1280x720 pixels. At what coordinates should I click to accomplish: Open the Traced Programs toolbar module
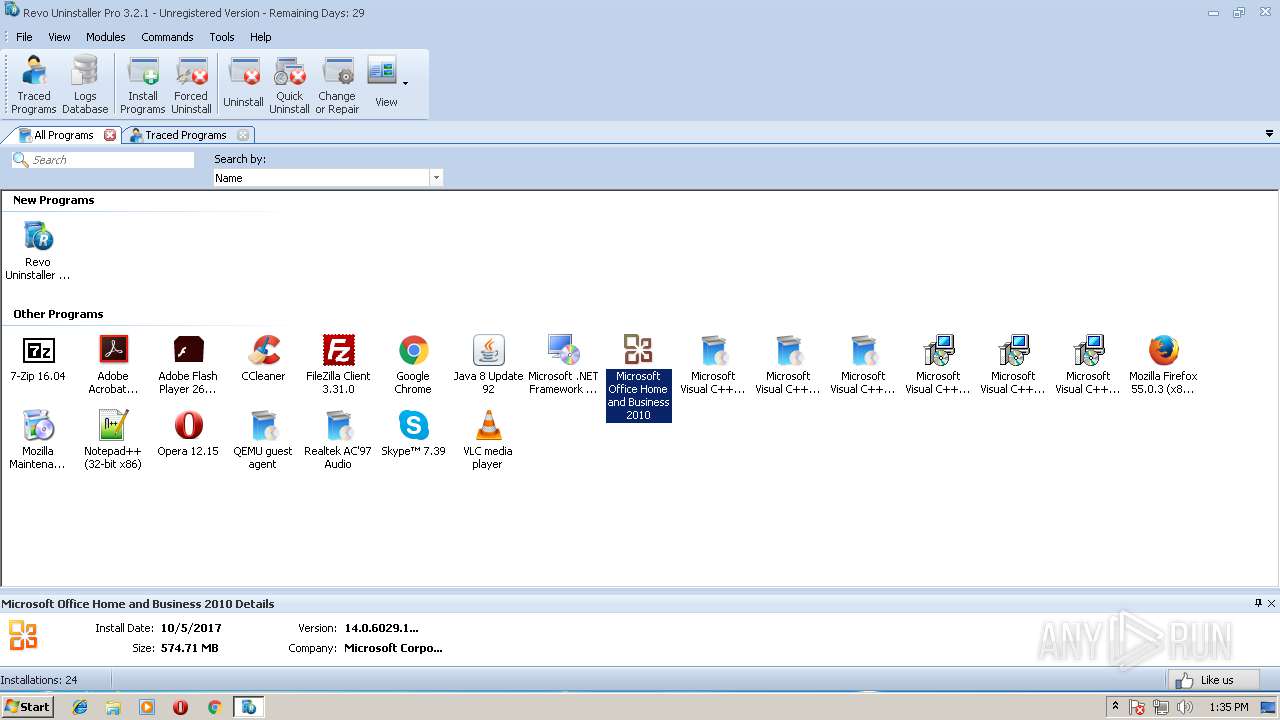34,85
